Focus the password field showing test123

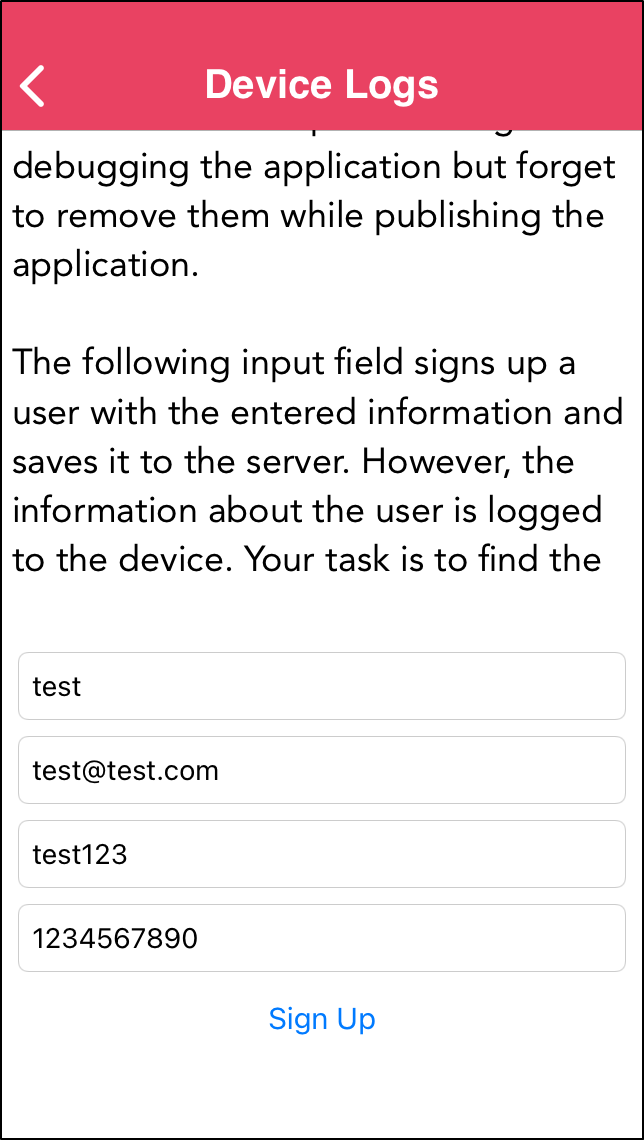coord(321,854)
